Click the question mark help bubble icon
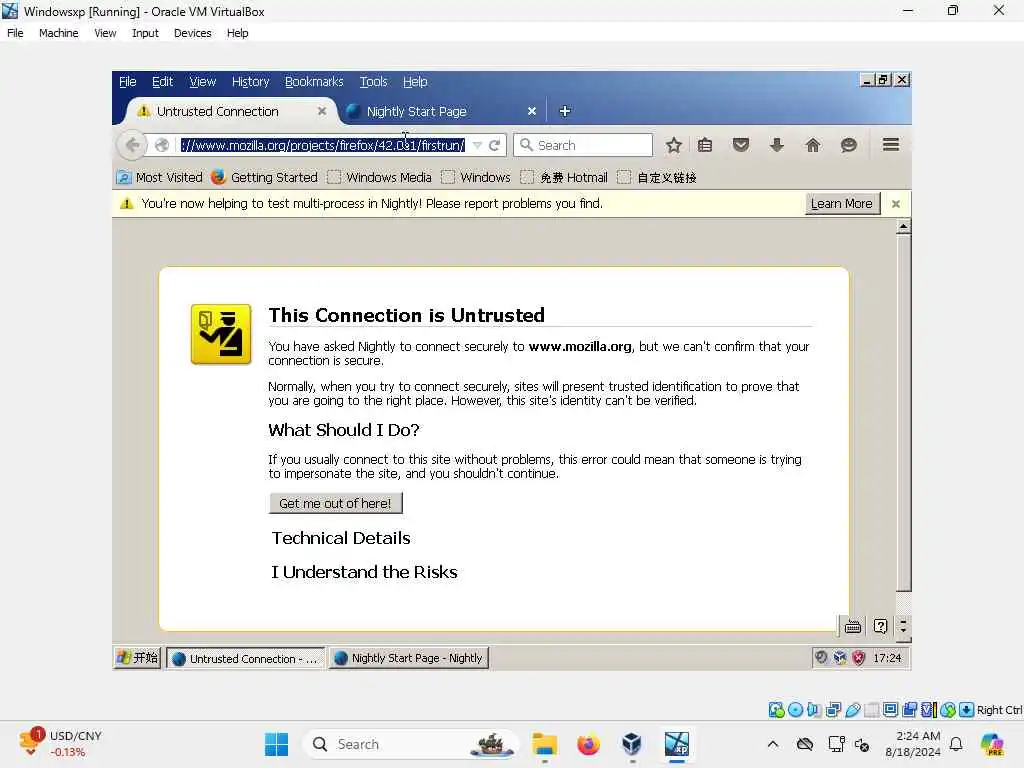This screenshot has width=1024, height=768. [x=880, y=626]
